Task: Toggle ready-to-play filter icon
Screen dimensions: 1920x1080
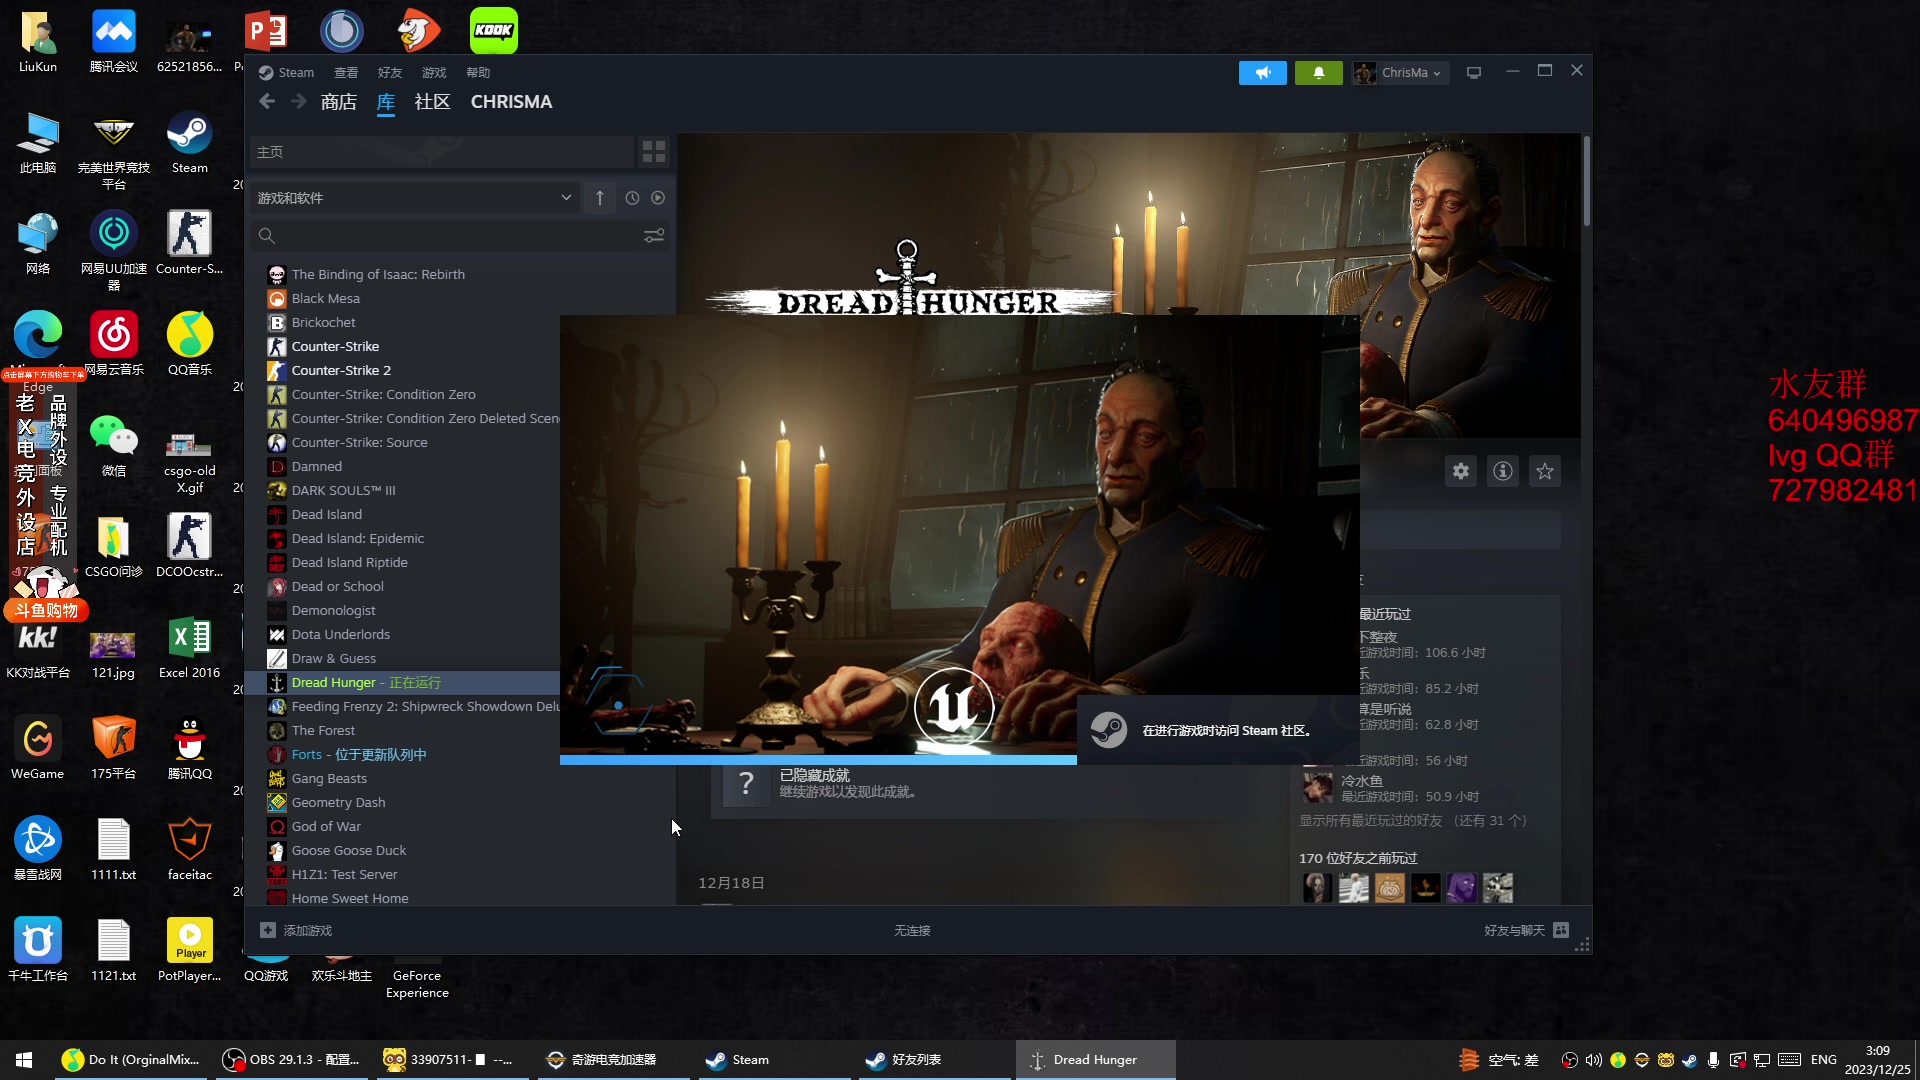Action: coord(658,198)
